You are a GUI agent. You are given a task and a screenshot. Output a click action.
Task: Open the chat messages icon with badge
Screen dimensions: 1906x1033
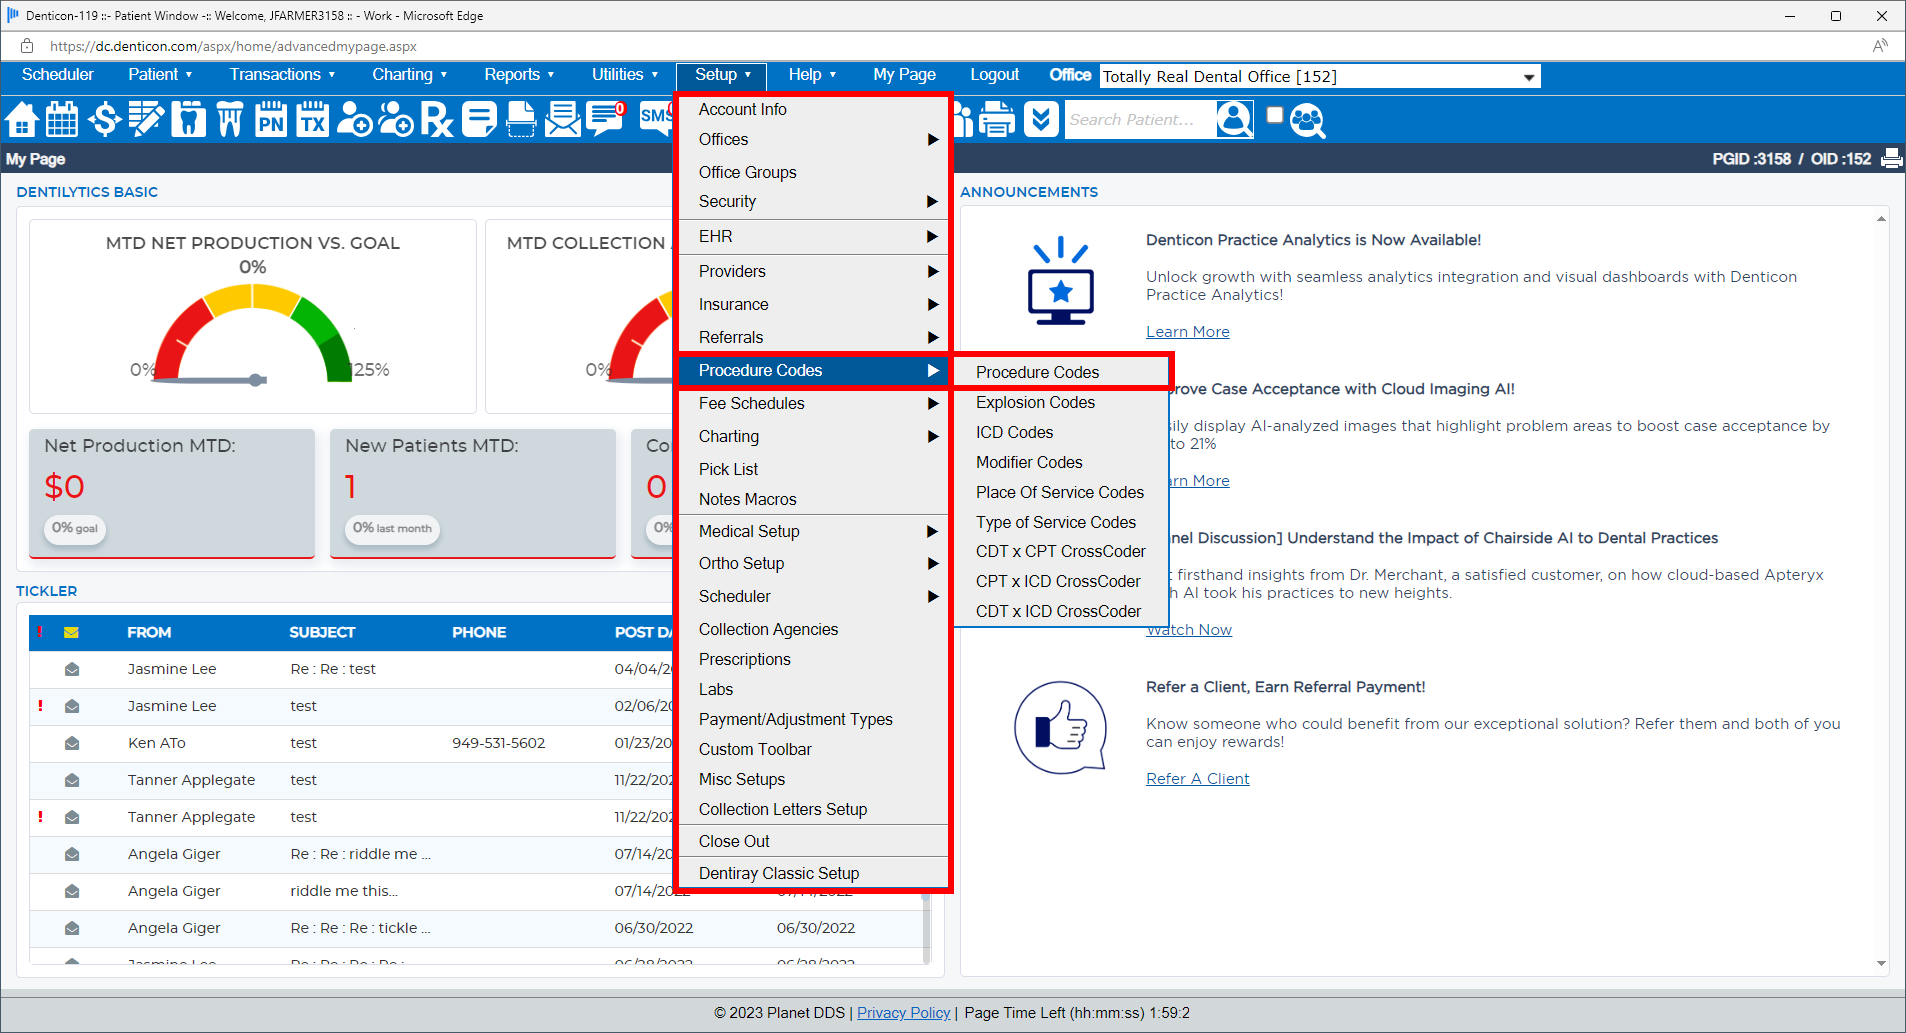tap(606, 119)
